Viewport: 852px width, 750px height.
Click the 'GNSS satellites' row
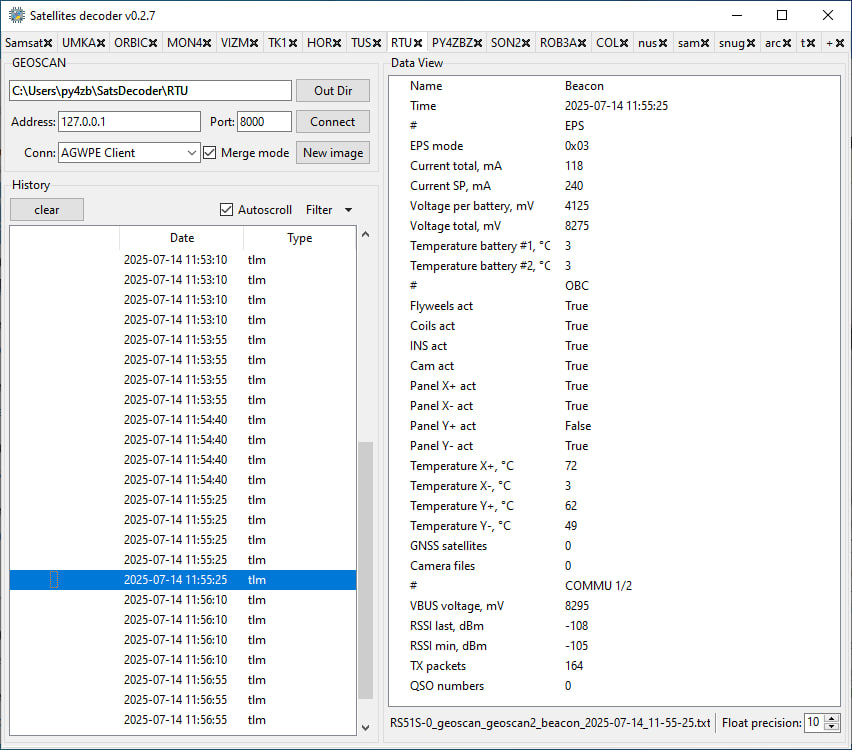pyautogui.click(x=614, y=546)
